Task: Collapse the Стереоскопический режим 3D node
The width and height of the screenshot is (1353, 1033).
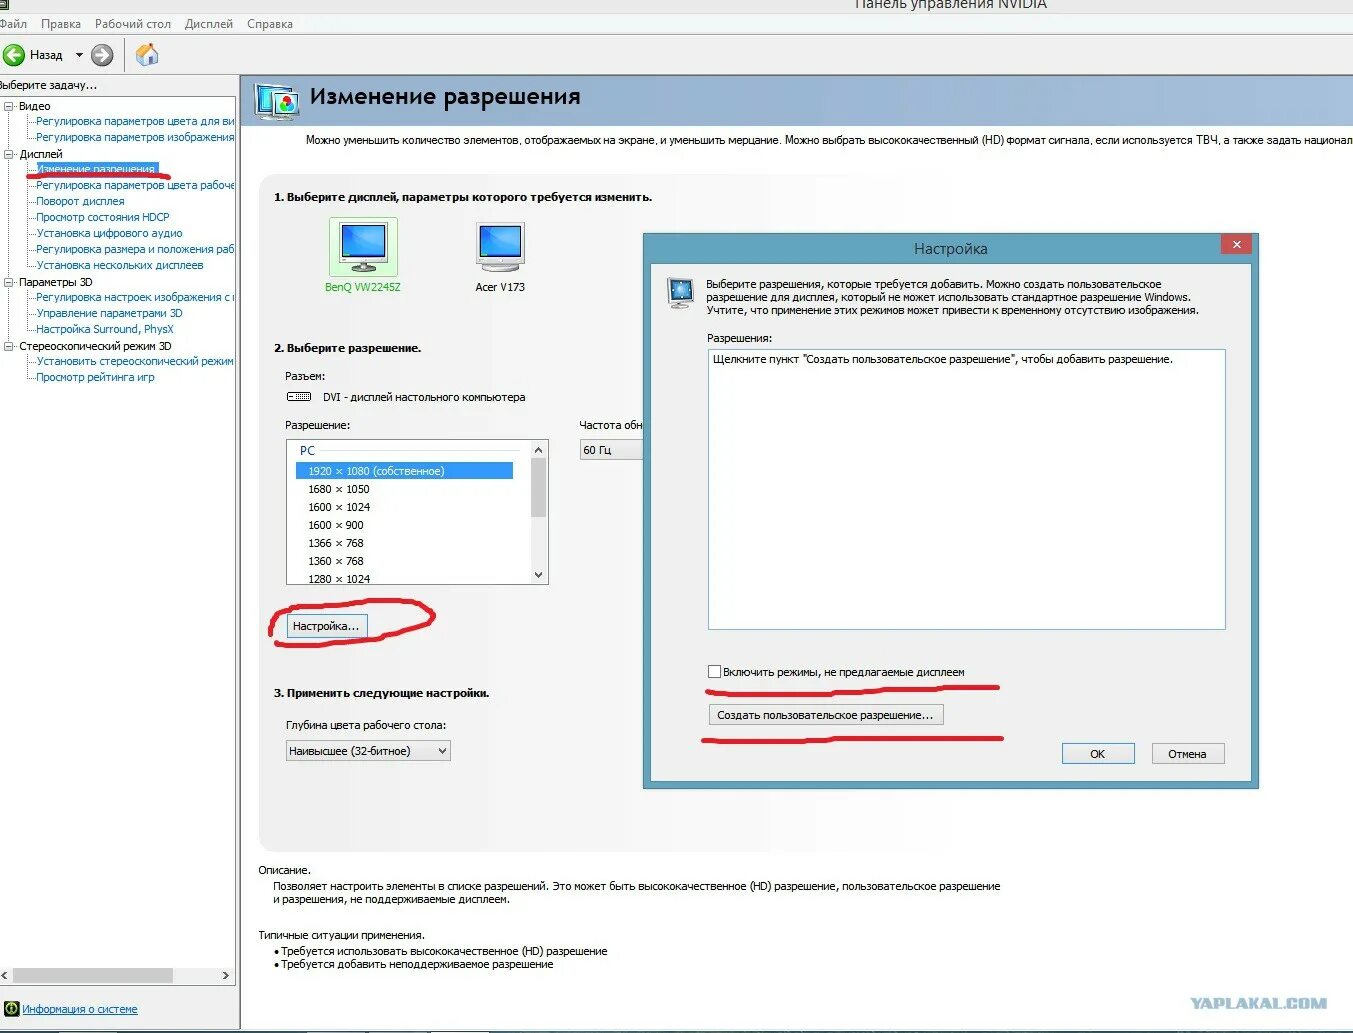Action: point(9,346)
